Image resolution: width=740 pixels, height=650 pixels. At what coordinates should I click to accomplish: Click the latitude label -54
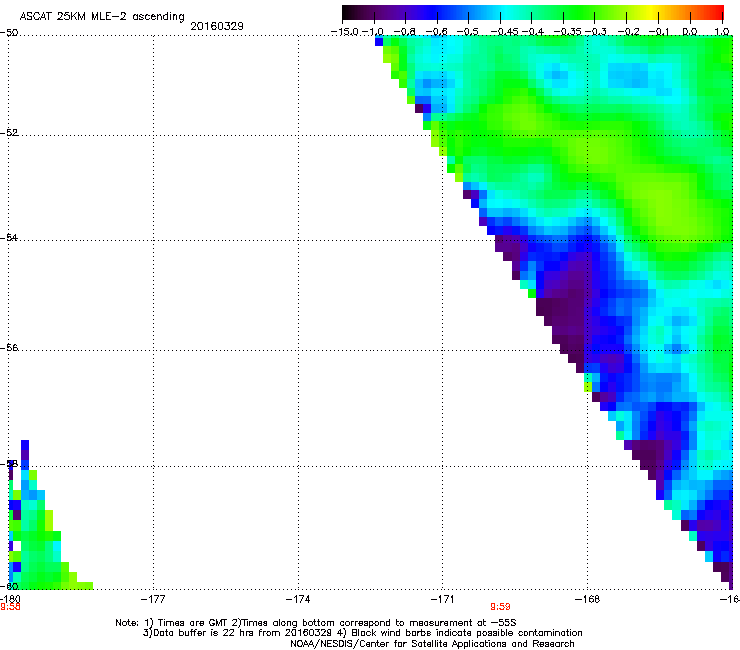9,237
